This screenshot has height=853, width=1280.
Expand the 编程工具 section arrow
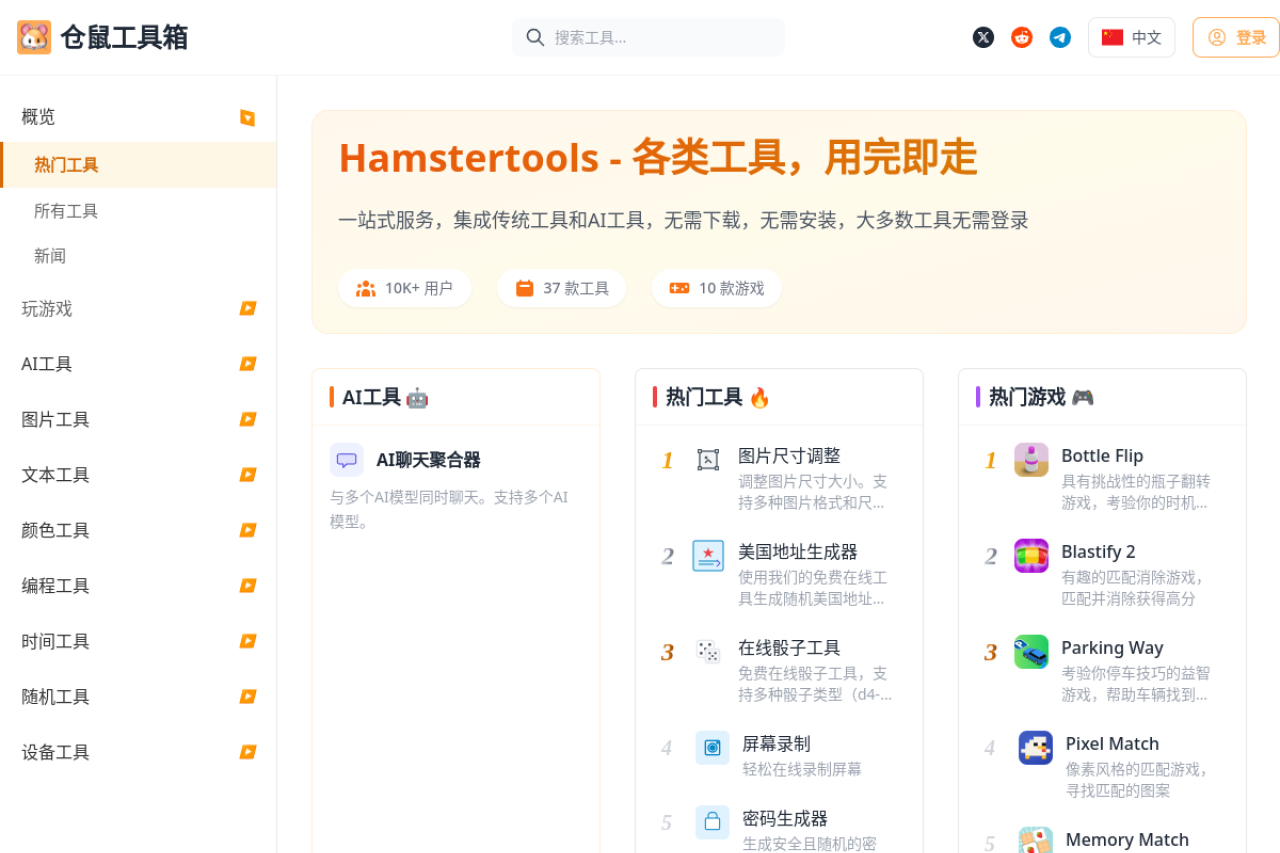click(x=247, y=585)
